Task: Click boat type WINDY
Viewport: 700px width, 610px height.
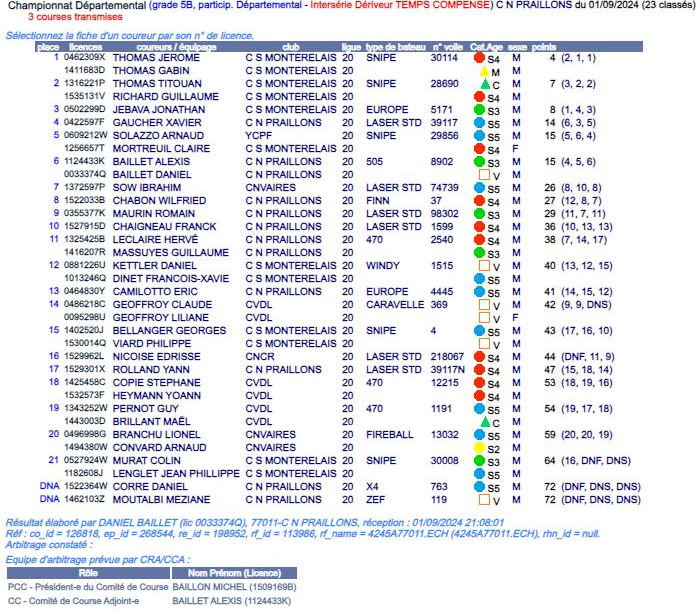Action: point(383,266)
